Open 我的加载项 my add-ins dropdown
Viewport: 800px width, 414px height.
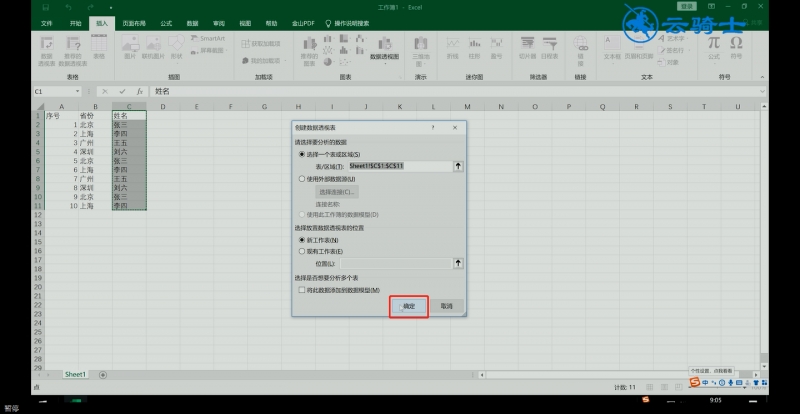click(263, 60)
